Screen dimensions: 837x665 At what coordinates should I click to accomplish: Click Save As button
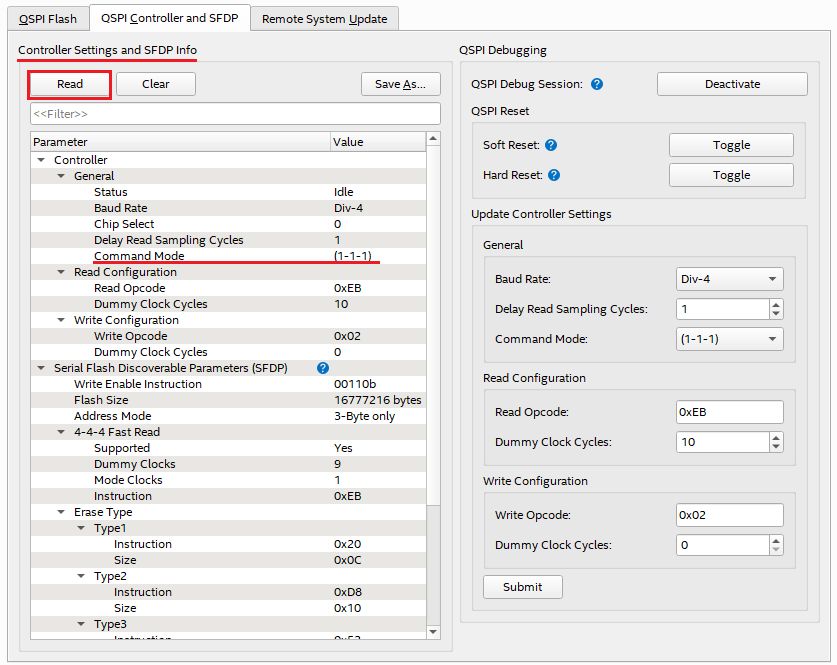point(400,84)
